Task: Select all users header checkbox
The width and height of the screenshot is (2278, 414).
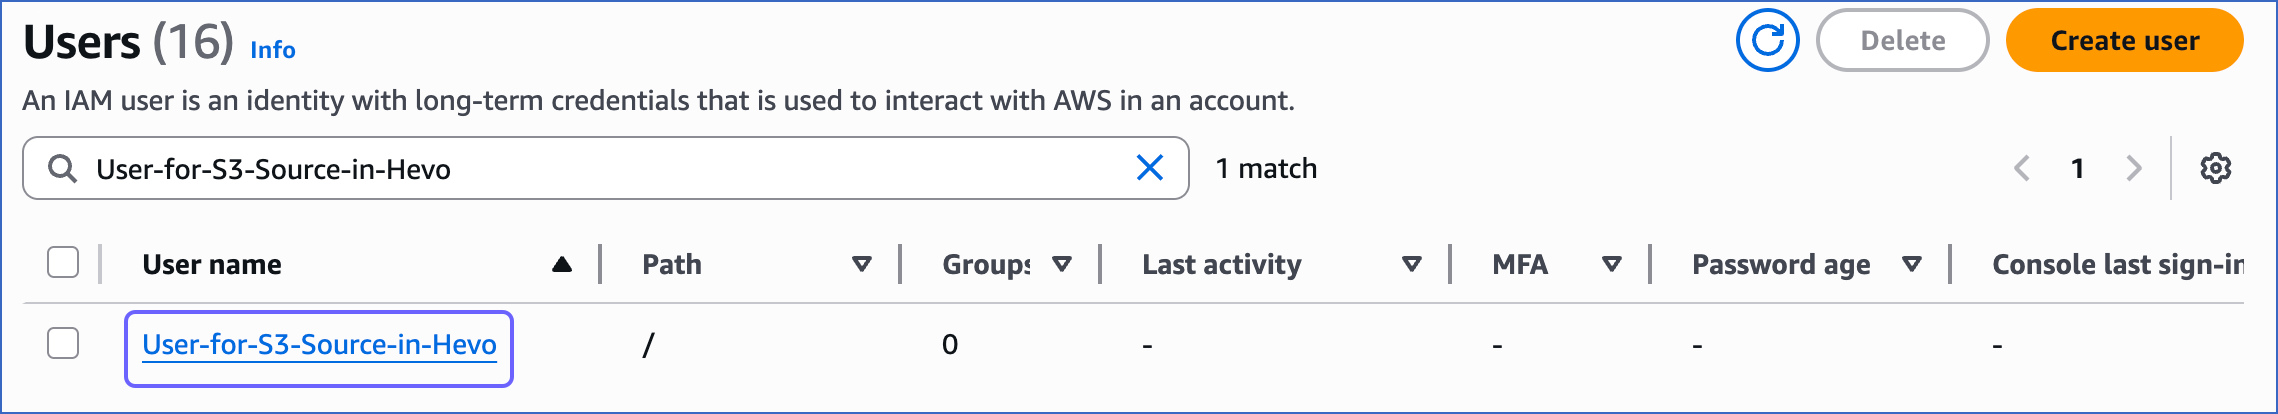Action: 63,263
